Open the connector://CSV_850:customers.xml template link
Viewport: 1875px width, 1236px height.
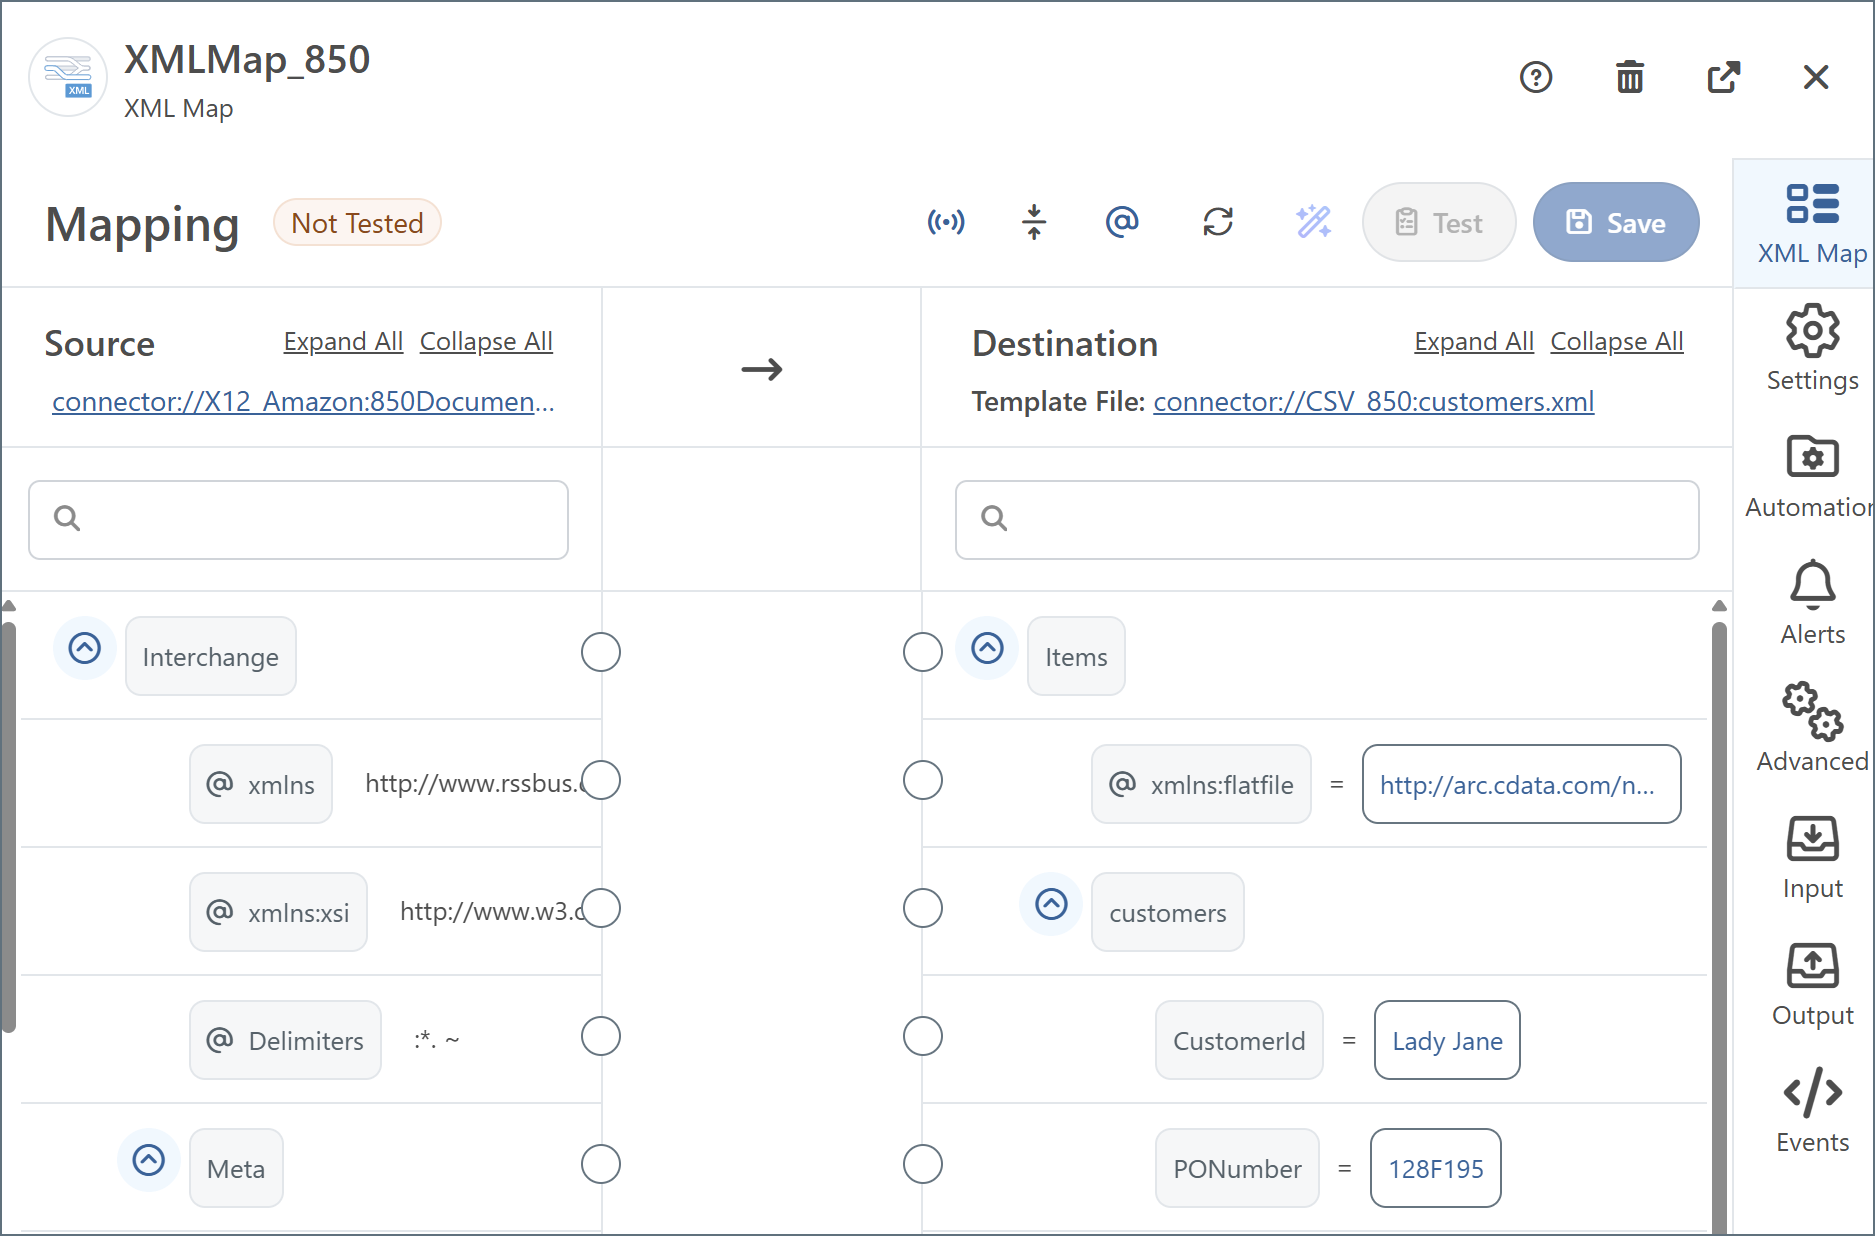[x=1373, y=402]
